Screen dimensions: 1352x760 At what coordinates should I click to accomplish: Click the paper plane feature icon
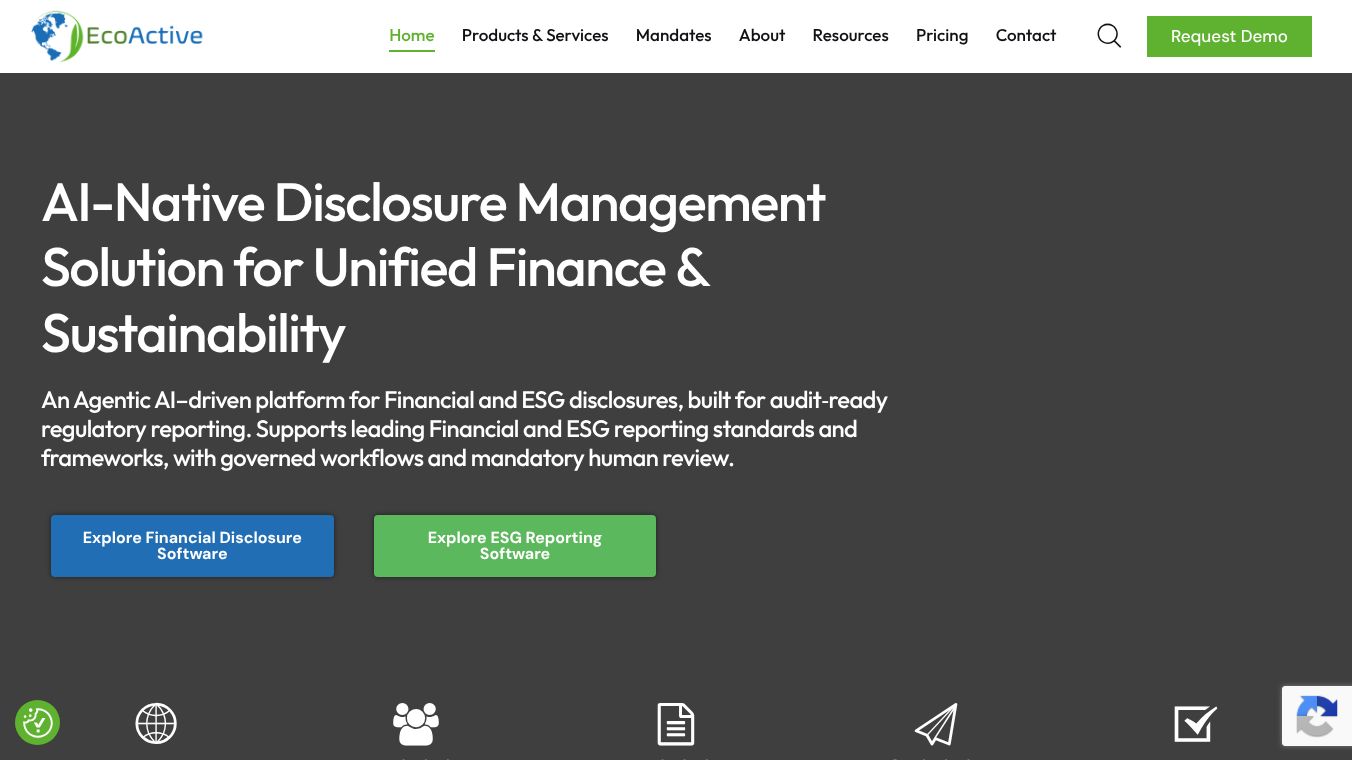pyautogui.click(x=936, y=724)
